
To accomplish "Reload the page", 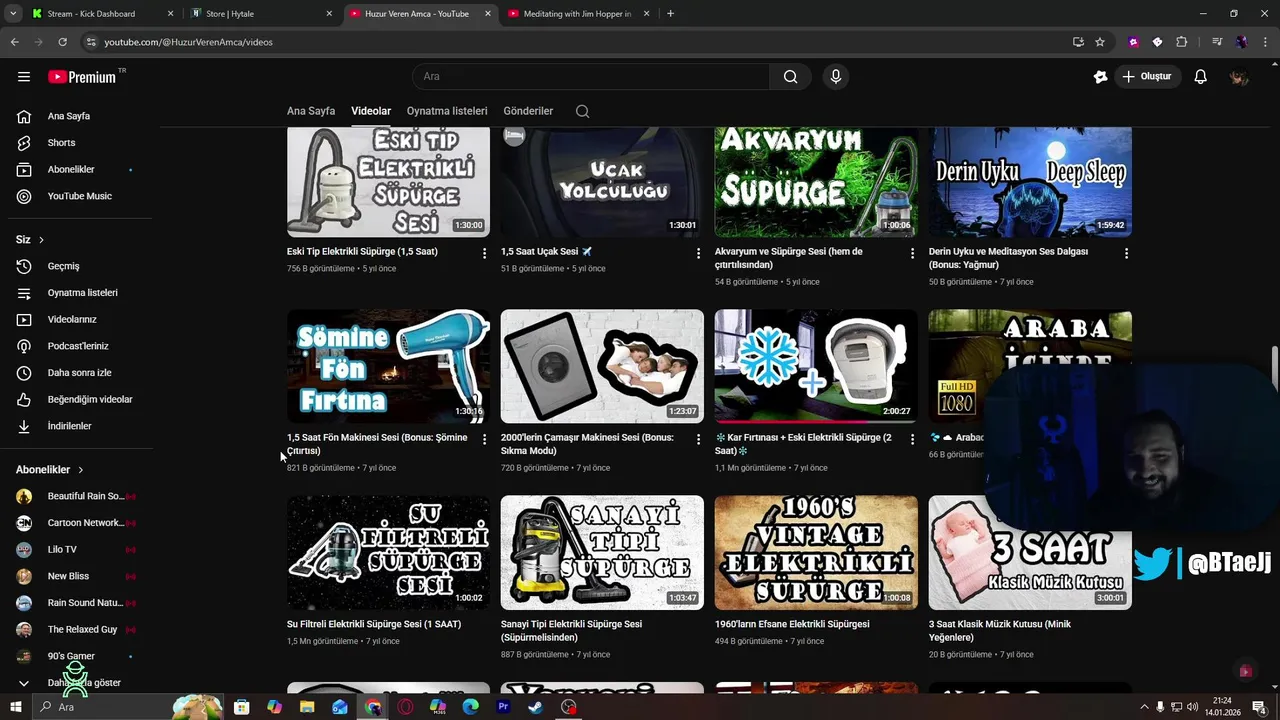I will (x=62, y=42).
